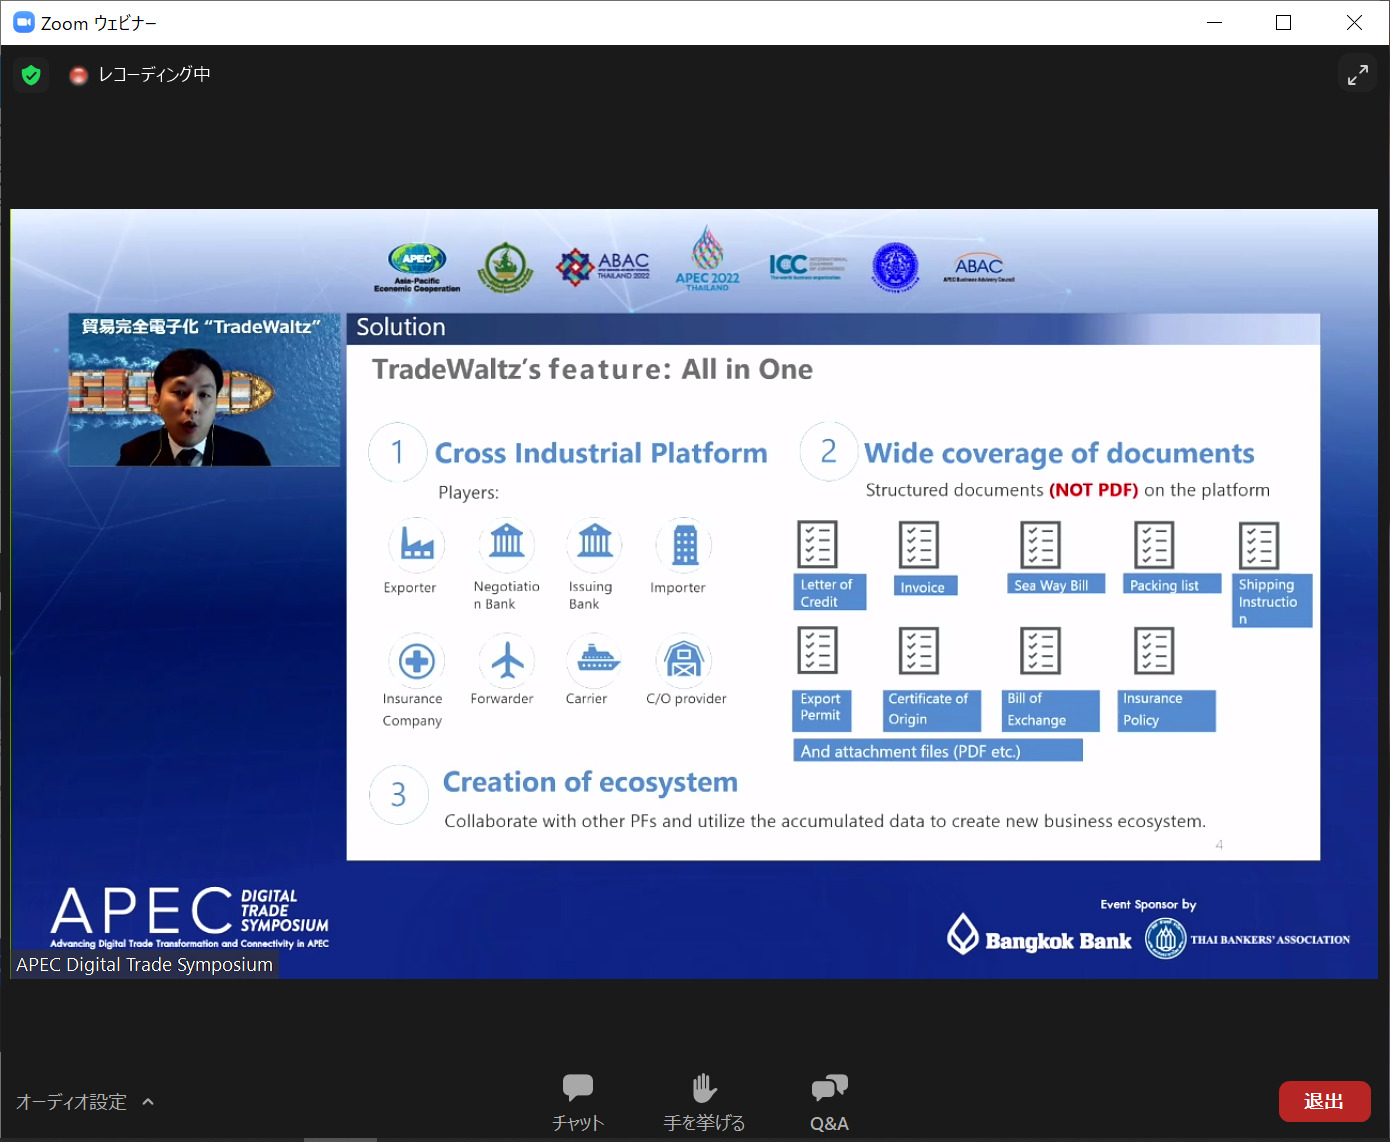Open オーディオ設定 audio settings
1390x1142 pixels.
(x=72, y=1102)
